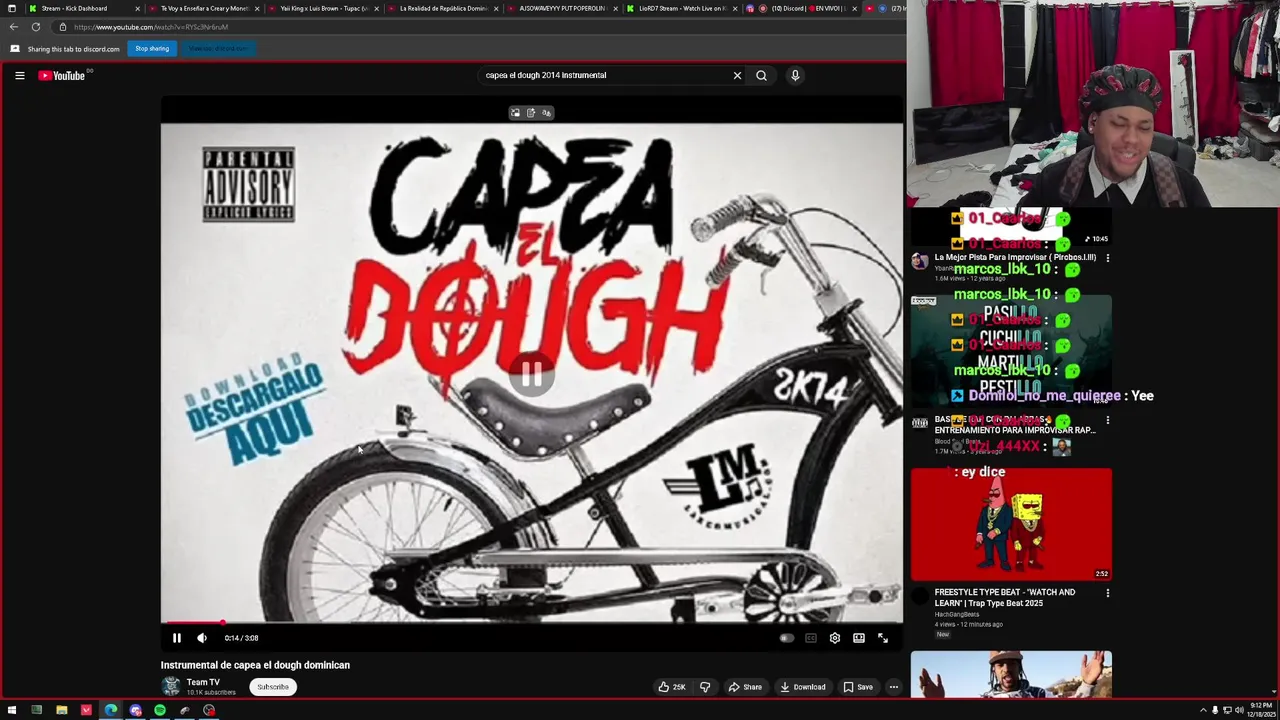Open the YouTube hamburger guide menu
This screenshot has height=720, width=1280.
(19, 75)
